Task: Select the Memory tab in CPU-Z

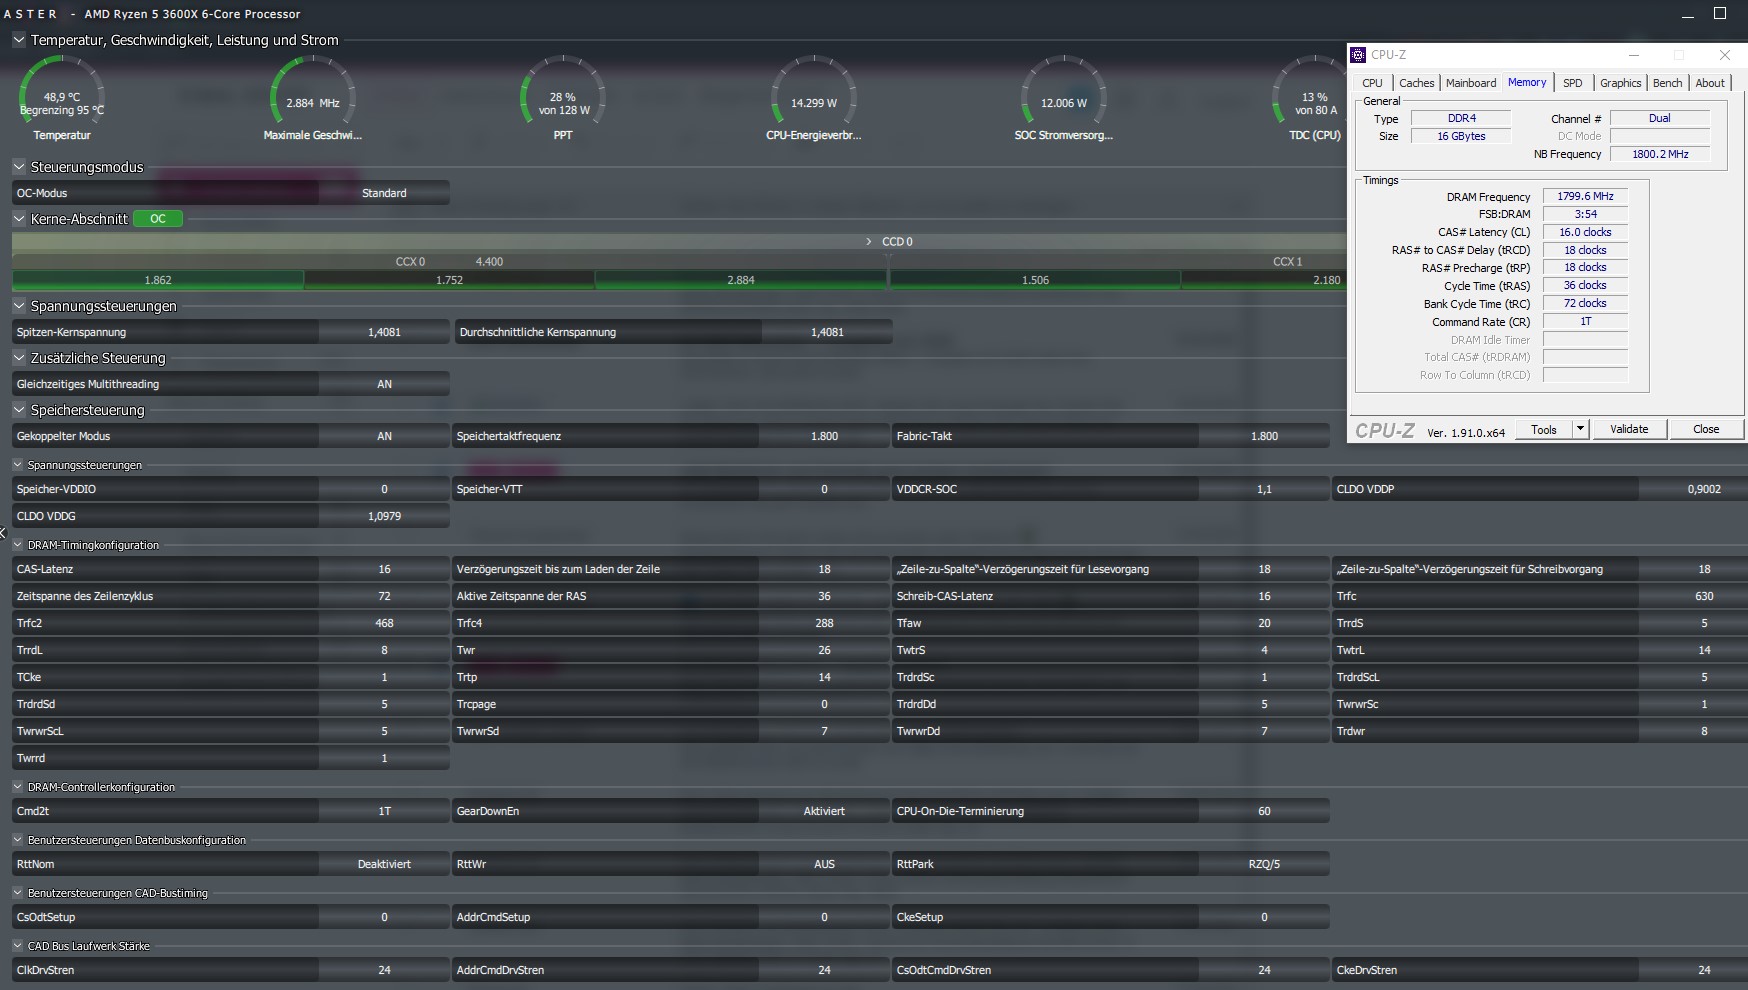Action: point(1527,83)
